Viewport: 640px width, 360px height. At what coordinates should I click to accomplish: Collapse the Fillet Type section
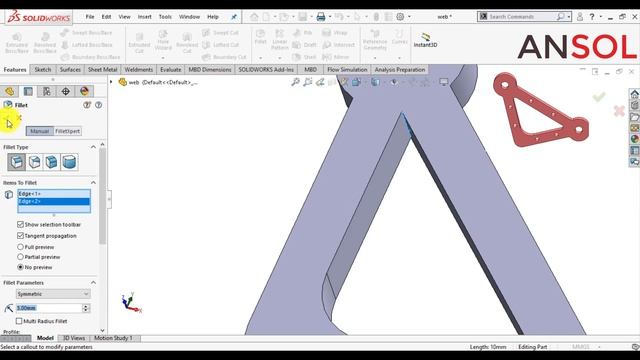point(93,147)
